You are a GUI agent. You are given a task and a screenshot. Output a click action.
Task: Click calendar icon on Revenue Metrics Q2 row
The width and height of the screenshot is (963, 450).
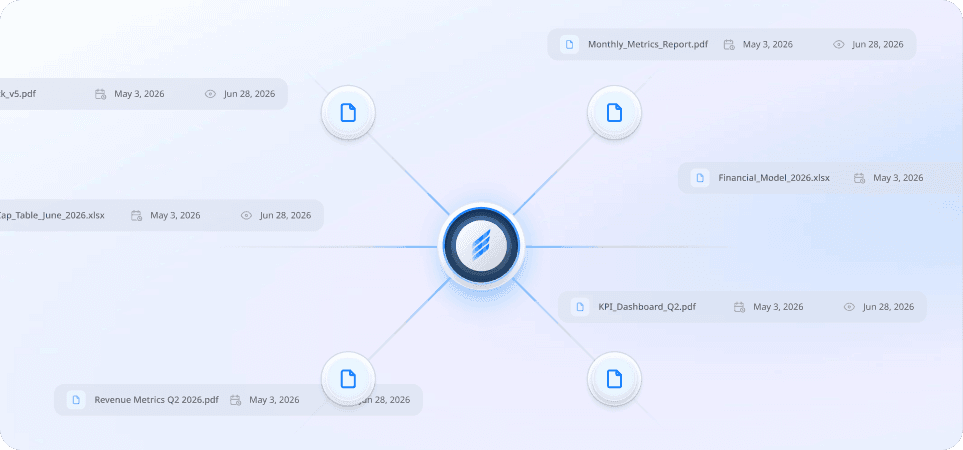(x=235, y=400)
